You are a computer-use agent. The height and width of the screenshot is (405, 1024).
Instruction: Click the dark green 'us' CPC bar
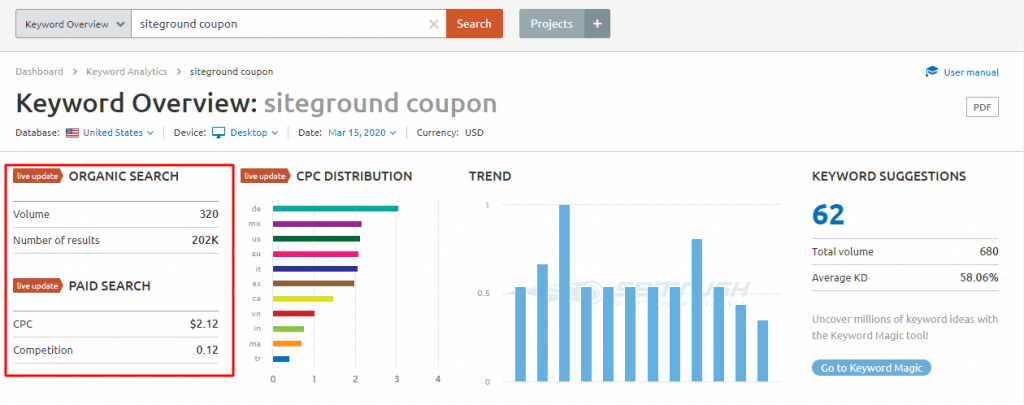[x=316, y=238]
